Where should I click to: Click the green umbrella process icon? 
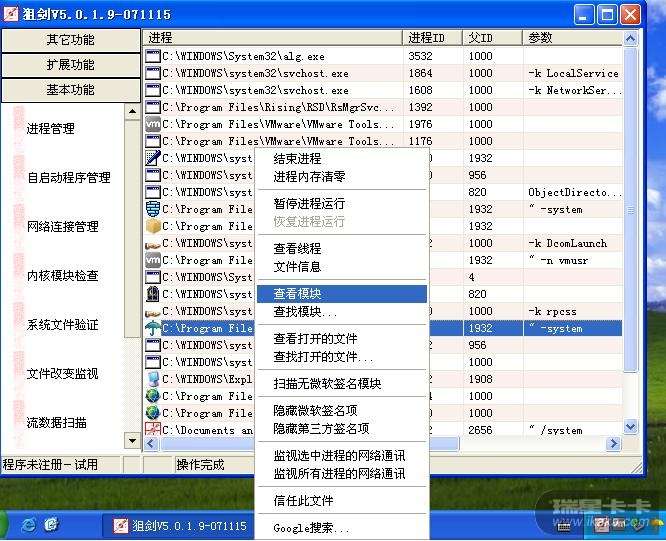tap(153, 328)
